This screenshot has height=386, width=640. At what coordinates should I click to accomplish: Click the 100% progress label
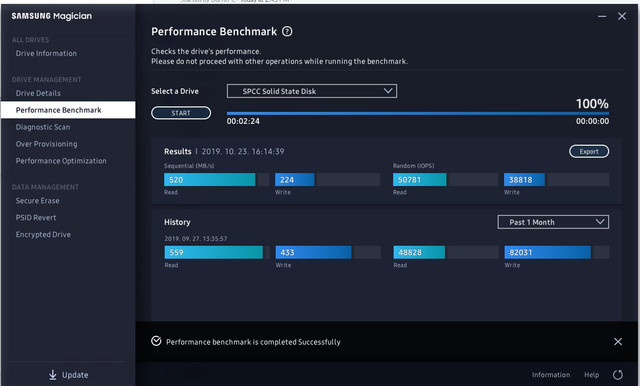point(592,104)
